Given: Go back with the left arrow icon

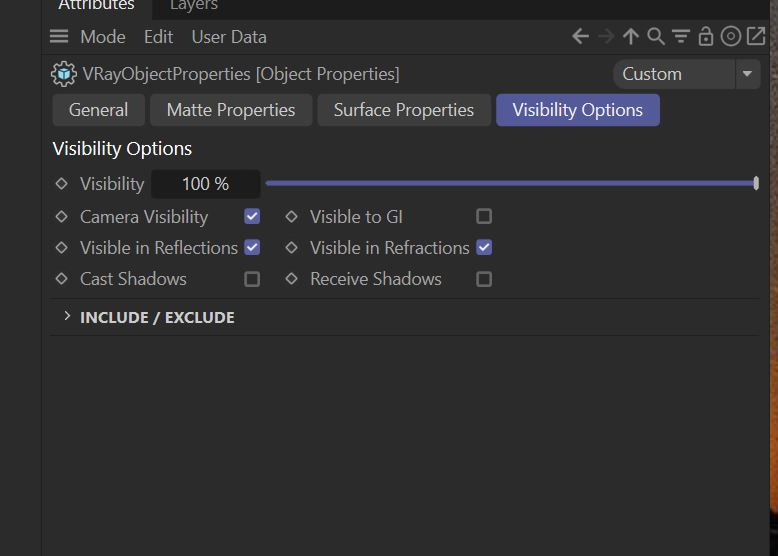Looking at the screenshot, I should click(x=580, y=36).
